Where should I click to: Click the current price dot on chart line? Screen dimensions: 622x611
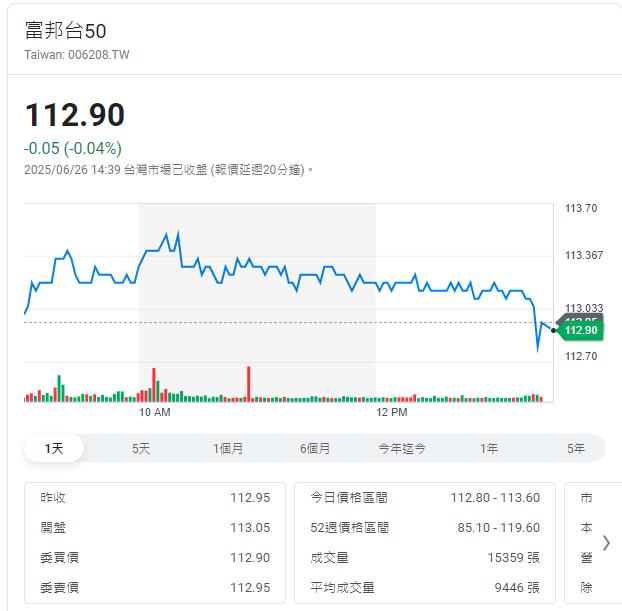[x=553, y=330]
